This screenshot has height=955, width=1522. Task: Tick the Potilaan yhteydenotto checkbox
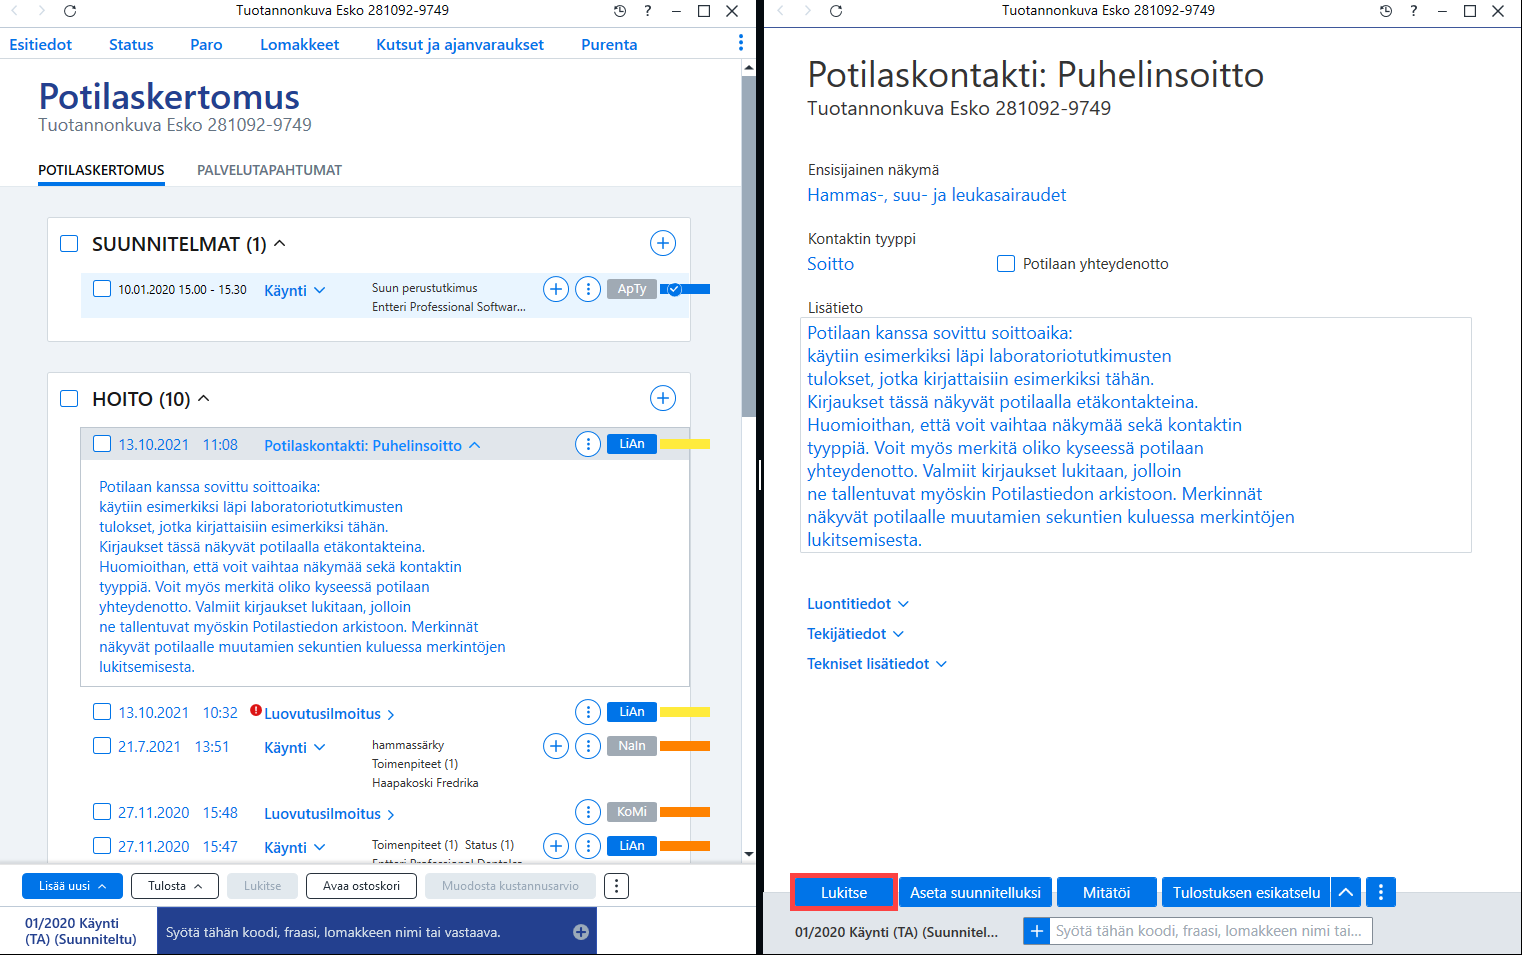point(1006,264)
